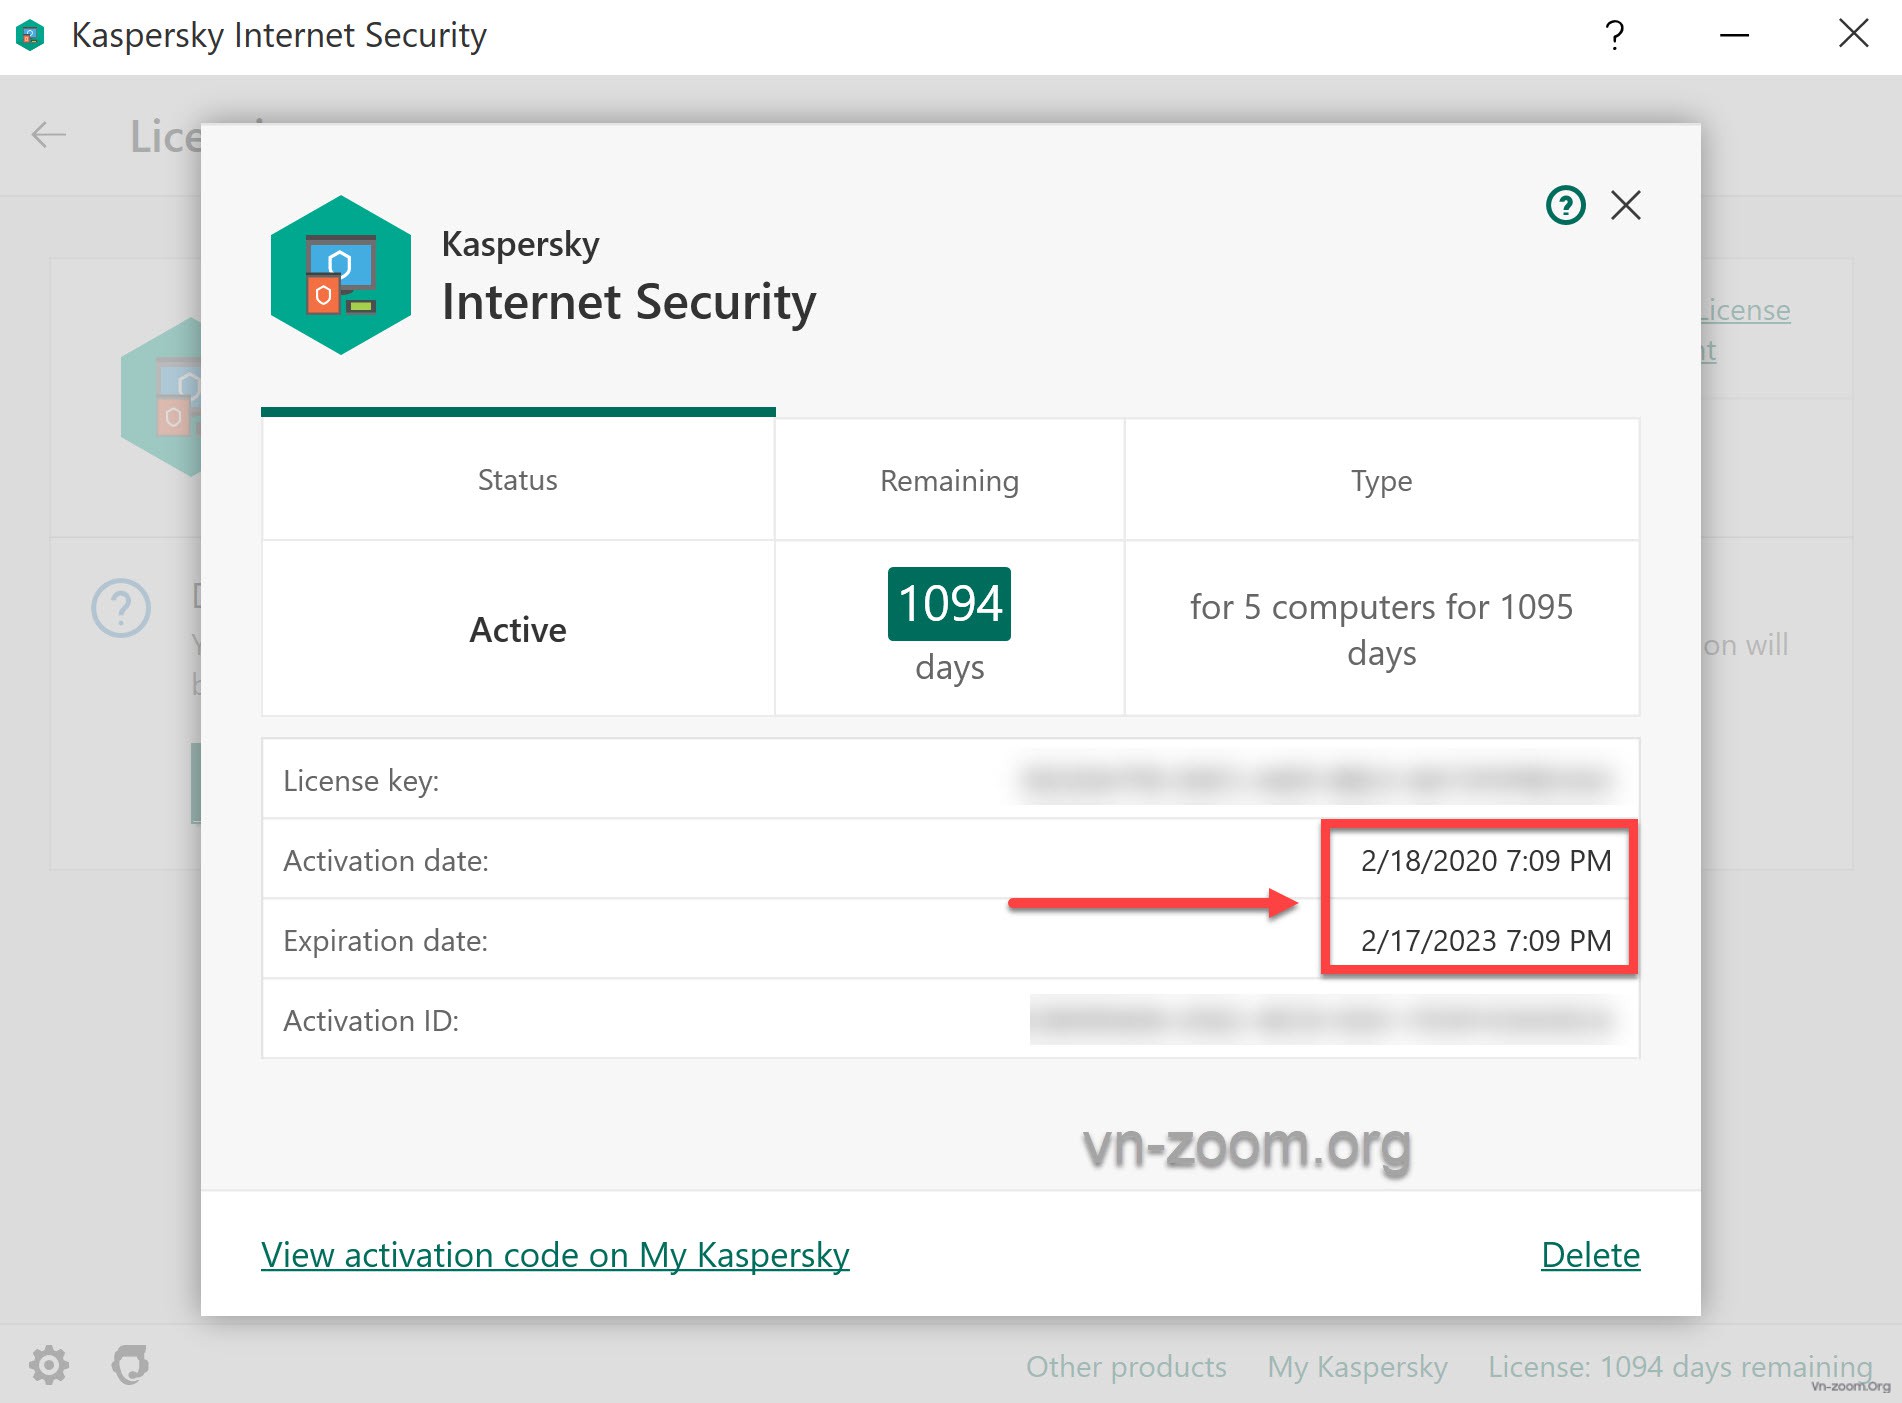Viewport: 1902px width, 1403px height.
Task: Click the background question mark info icon
Action: (x=121, y=608)
